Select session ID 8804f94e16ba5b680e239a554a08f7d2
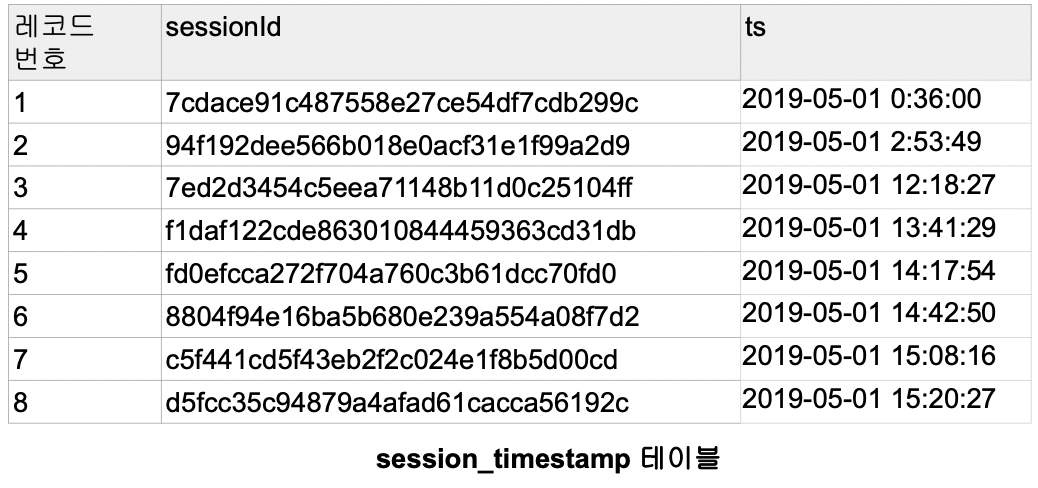The width and height of the screenshot is (1038, 488). (x=402, y=317)
